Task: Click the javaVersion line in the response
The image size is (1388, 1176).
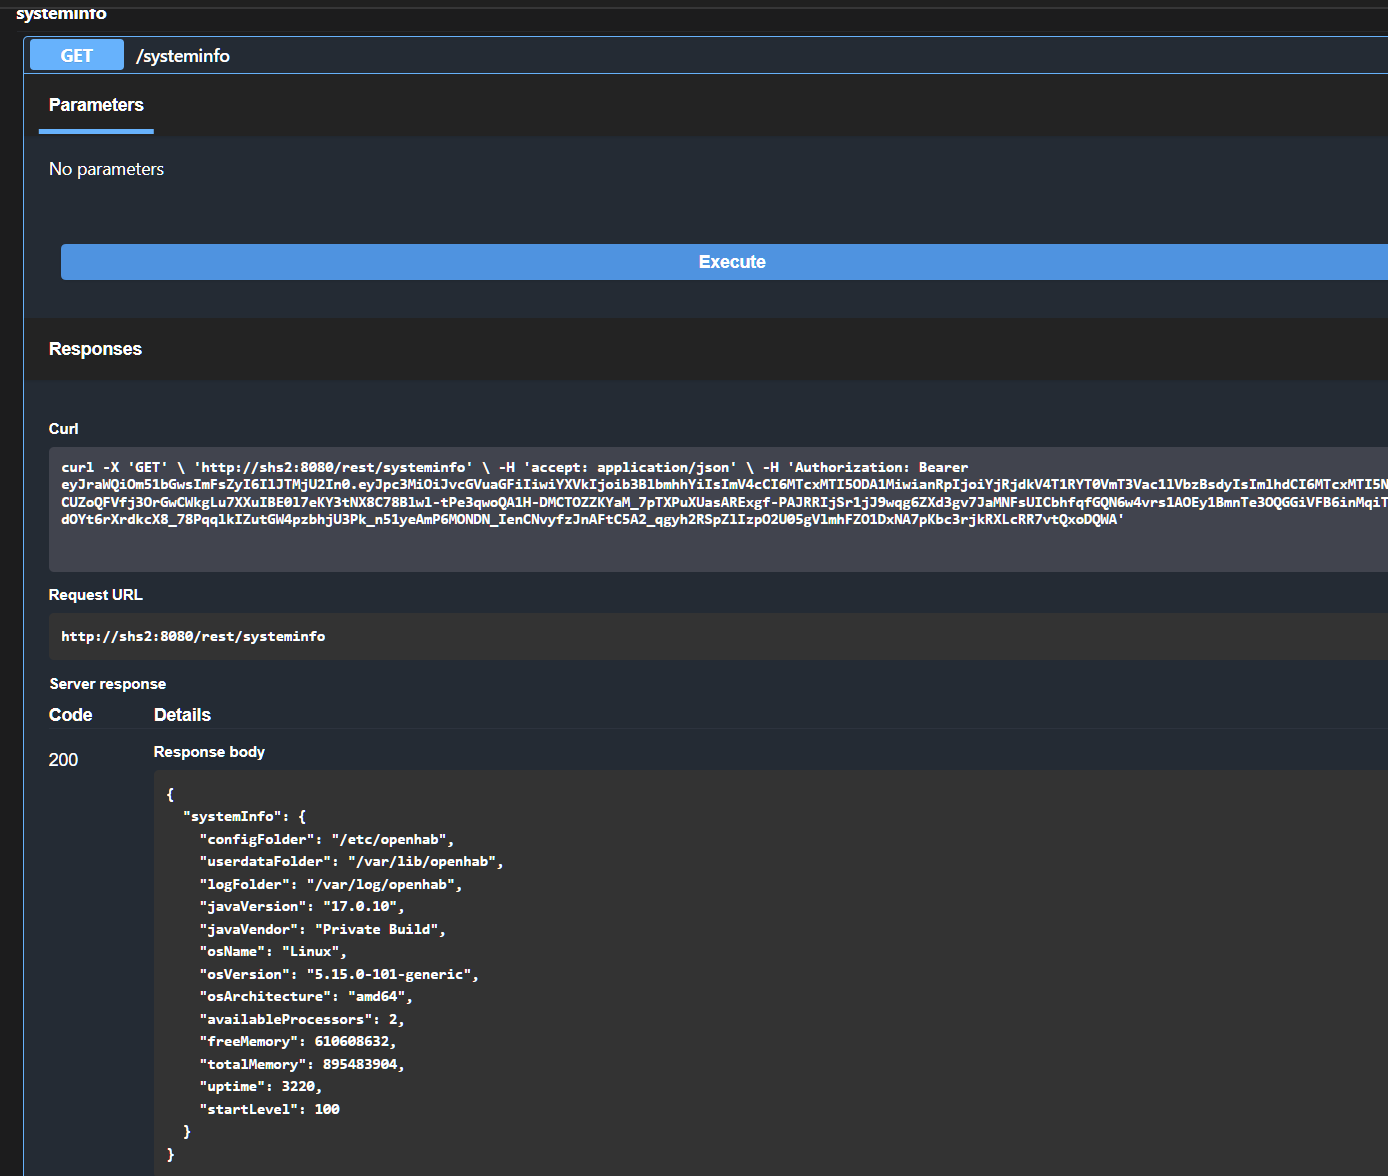Action: click(x=301, y=907)
